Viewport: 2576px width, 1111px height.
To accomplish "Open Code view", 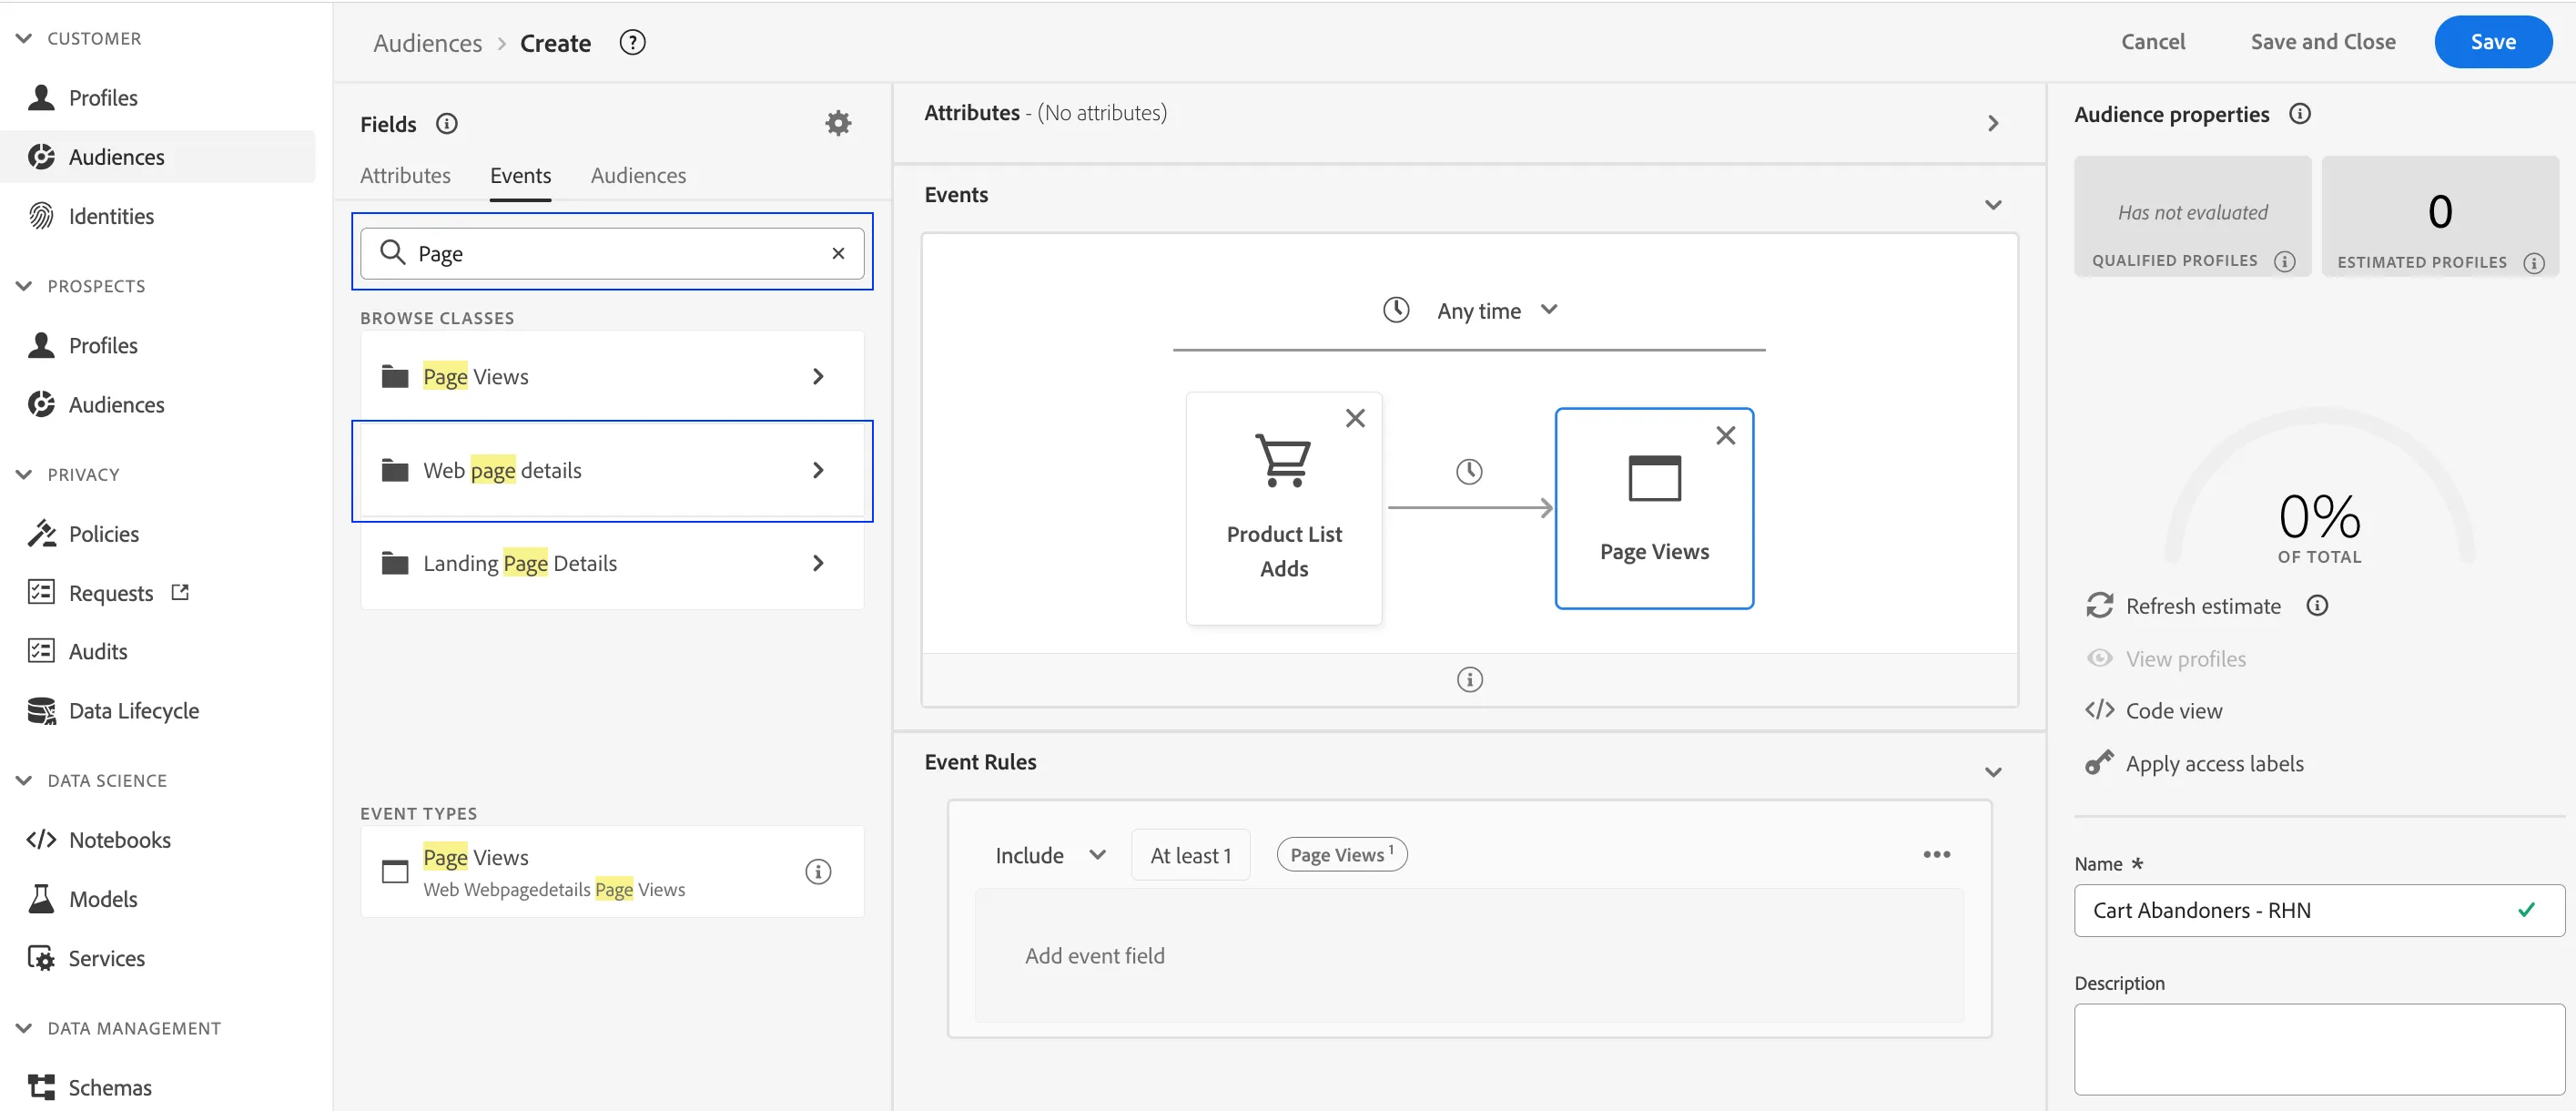I will [2153, 710].
